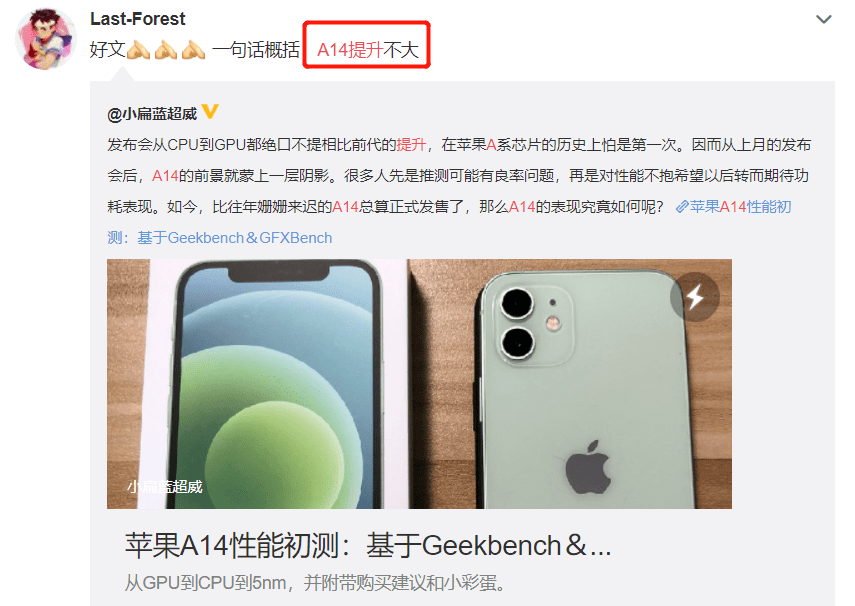855x606 pixels.
Task: Click the yellow V verified badge
Action: [210, 112]
